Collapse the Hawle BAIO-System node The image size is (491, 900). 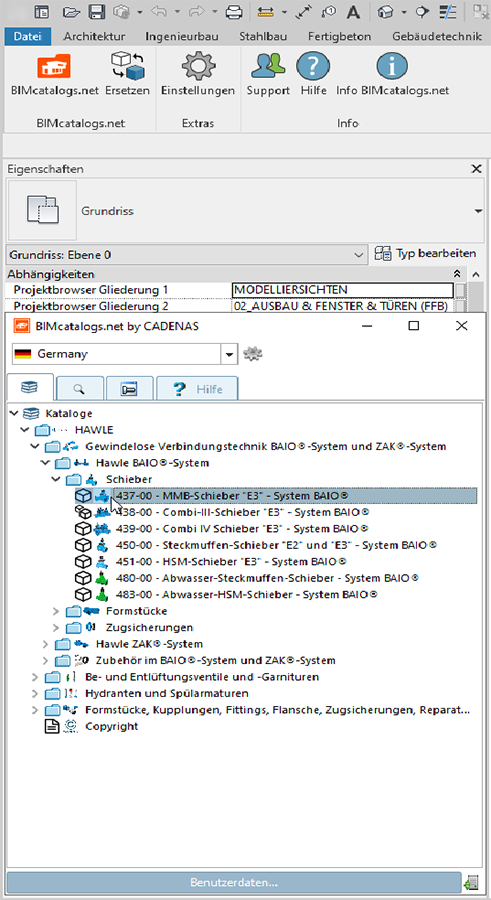[x=45, y=462]
